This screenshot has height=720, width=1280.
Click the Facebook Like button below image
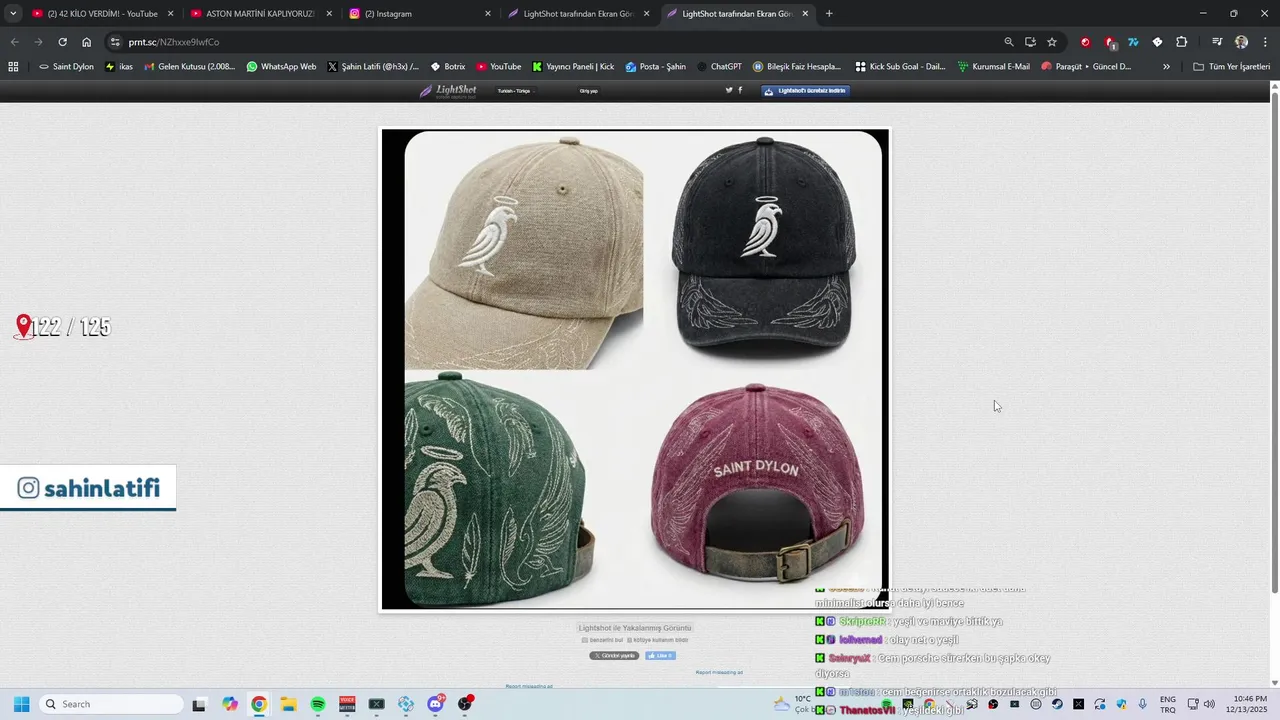pyautogui.click(x=660, y=656)
